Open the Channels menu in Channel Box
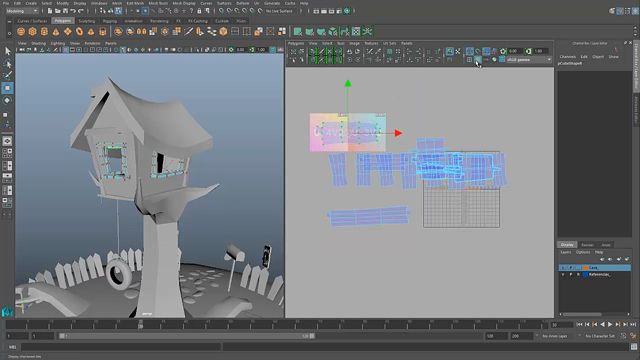This screenshot has height=360, width=640. (x=568, y=57)
